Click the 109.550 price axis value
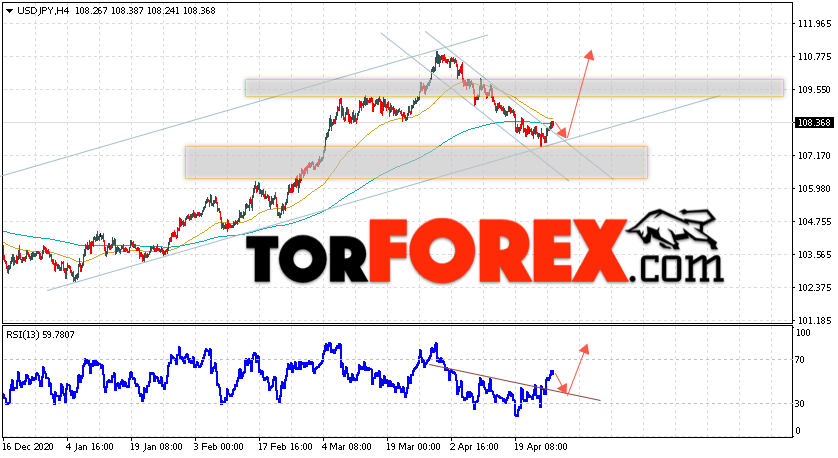 tap(814, 90)
